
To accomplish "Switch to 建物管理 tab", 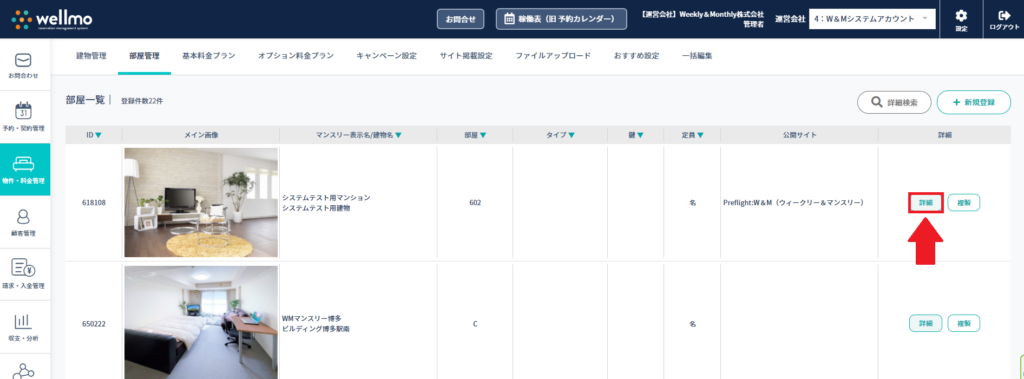I will pos(91,56).
